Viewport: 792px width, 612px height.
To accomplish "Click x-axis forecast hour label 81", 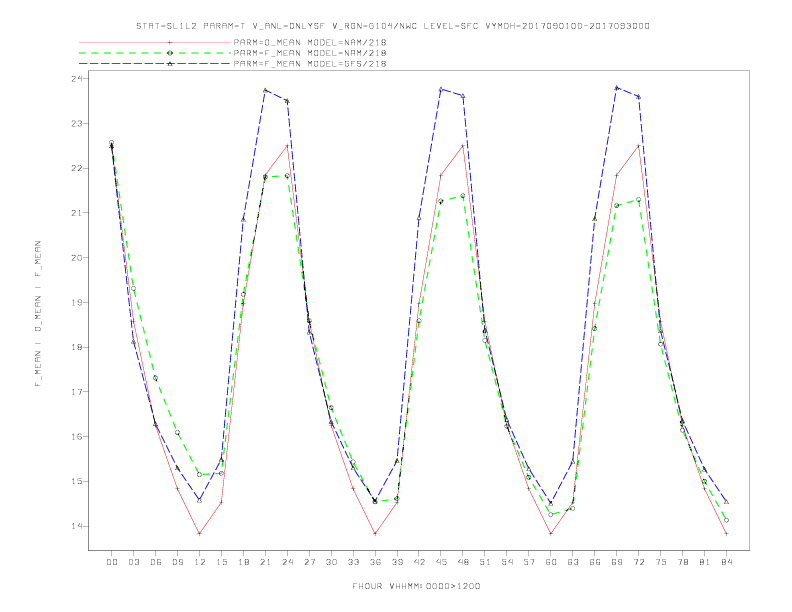I will pos(705,562).
